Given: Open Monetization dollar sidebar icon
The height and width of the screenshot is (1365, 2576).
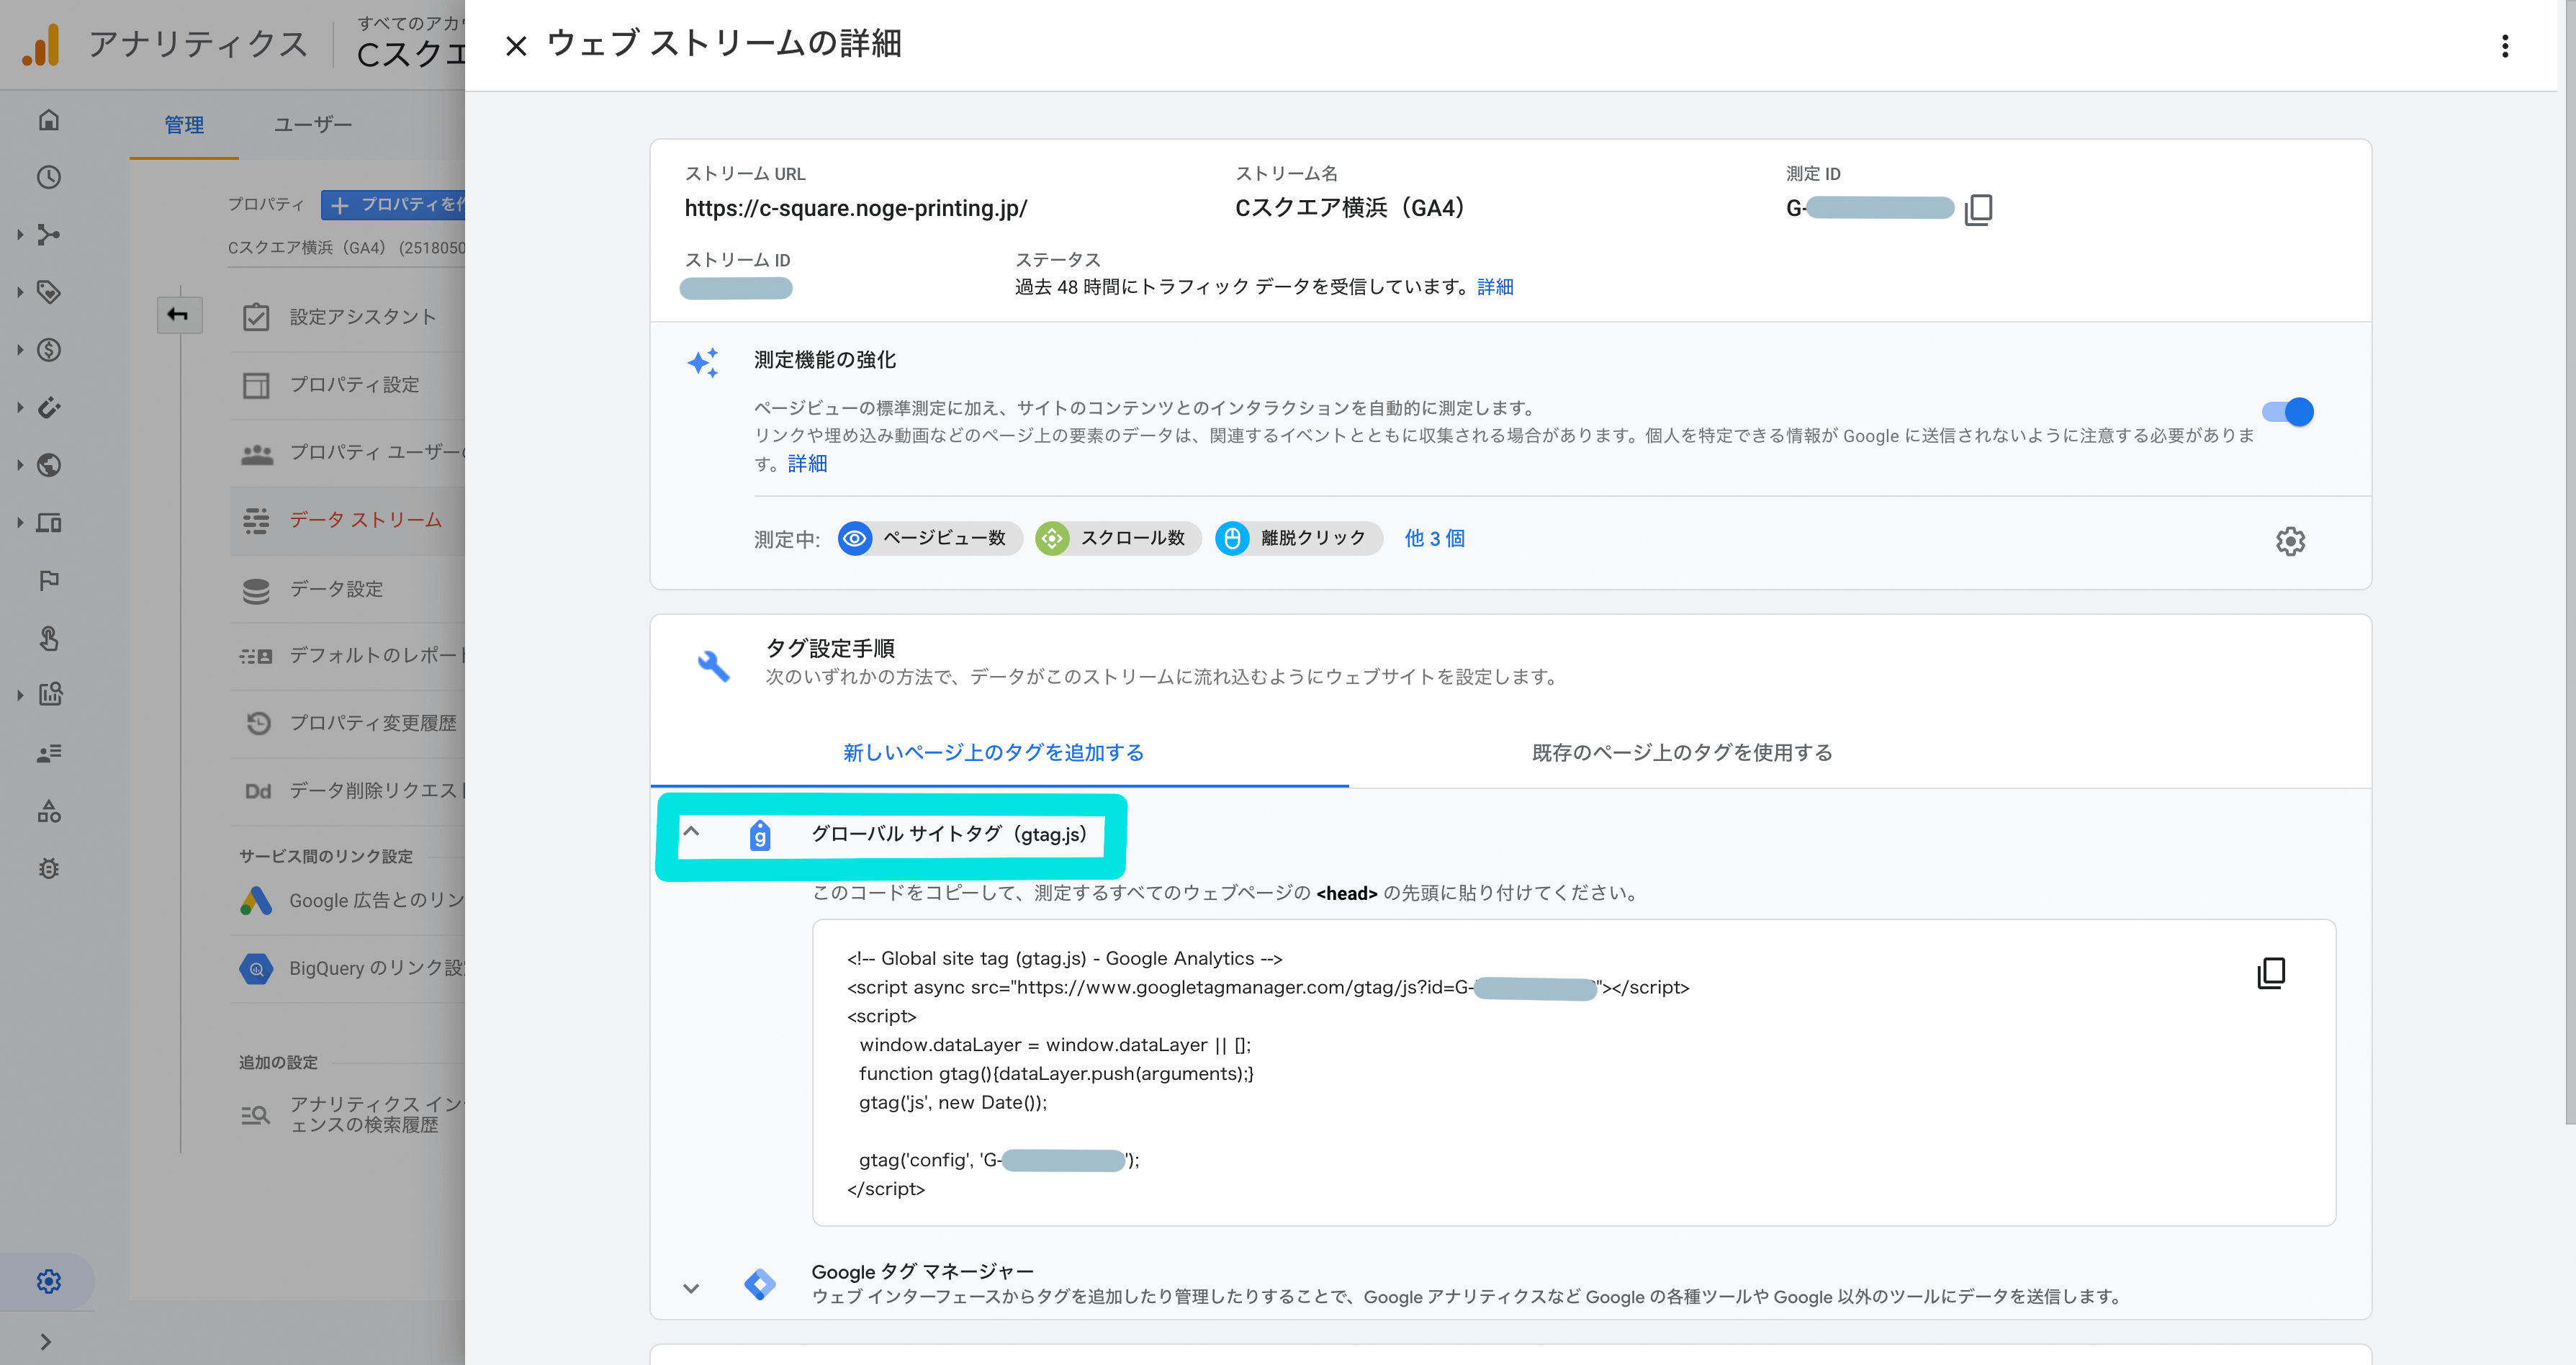Looking at the screenshot, I should [48, 350].
